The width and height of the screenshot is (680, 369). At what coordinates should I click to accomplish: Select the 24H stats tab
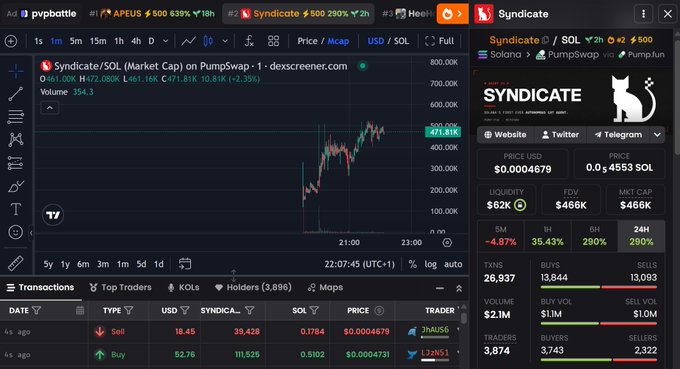[x=641, y=236]
